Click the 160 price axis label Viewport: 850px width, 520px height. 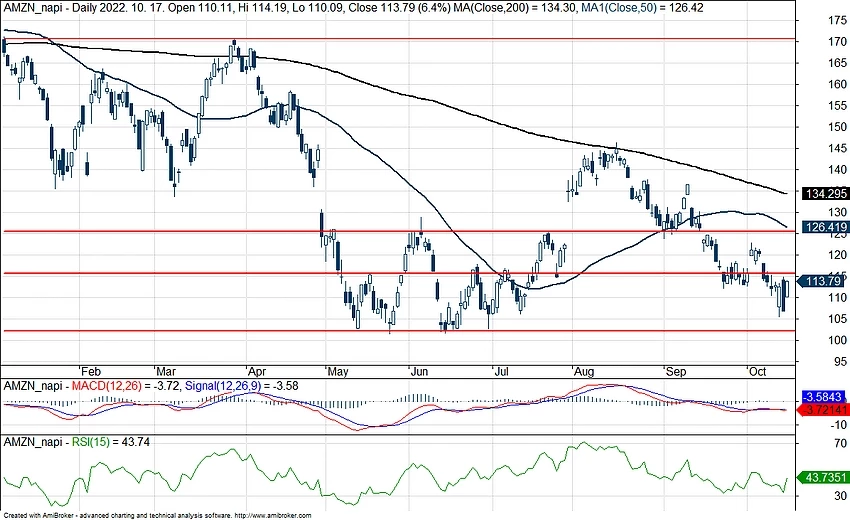pos(838,85)
